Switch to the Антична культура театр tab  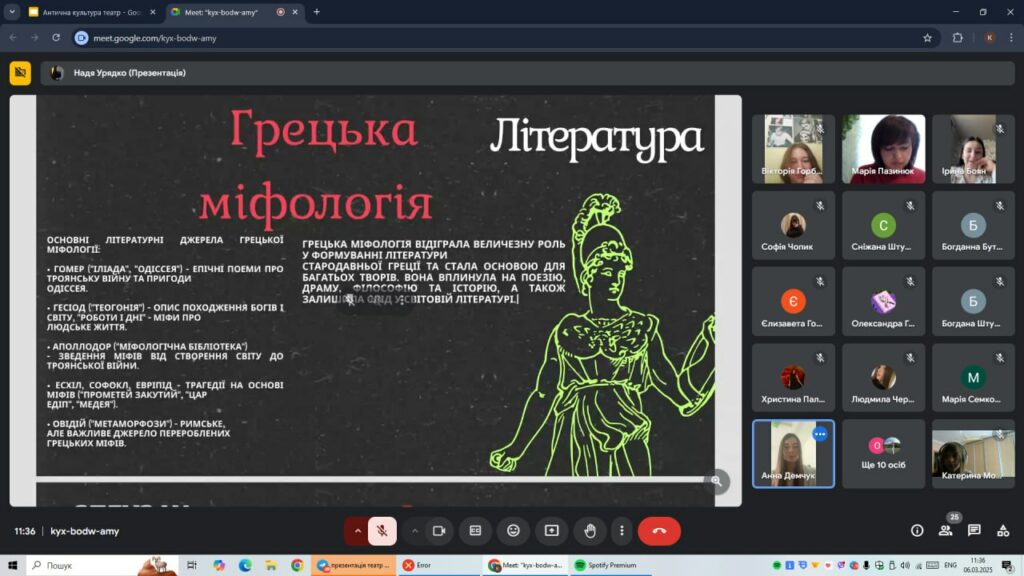[x=88, y=12]
